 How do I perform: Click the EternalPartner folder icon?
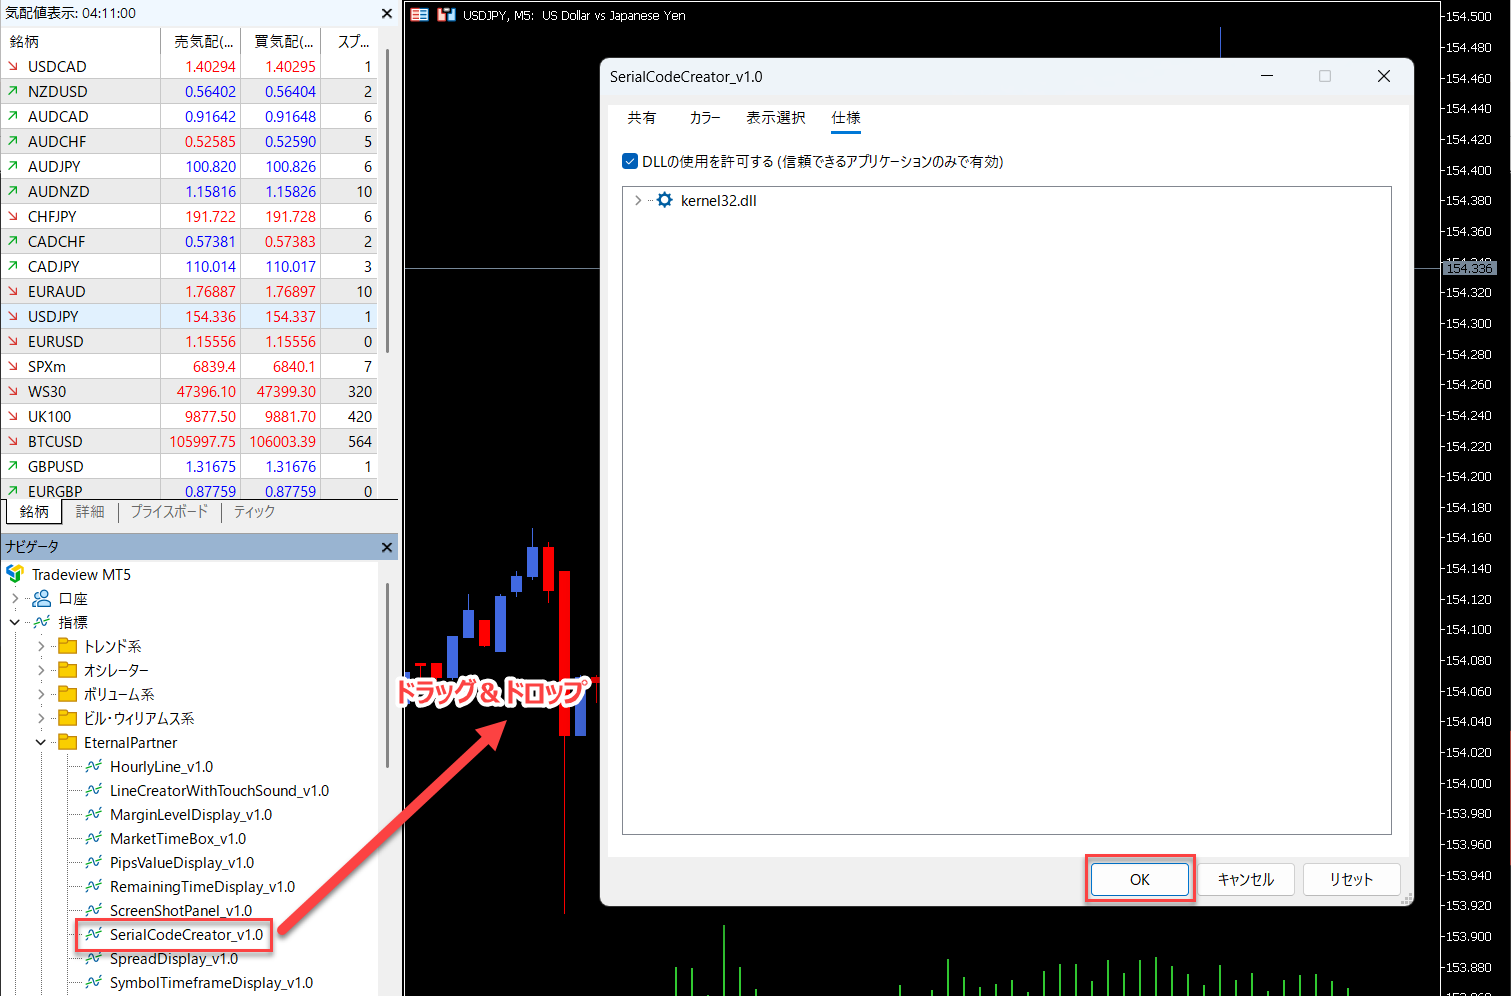pos(68,742)
